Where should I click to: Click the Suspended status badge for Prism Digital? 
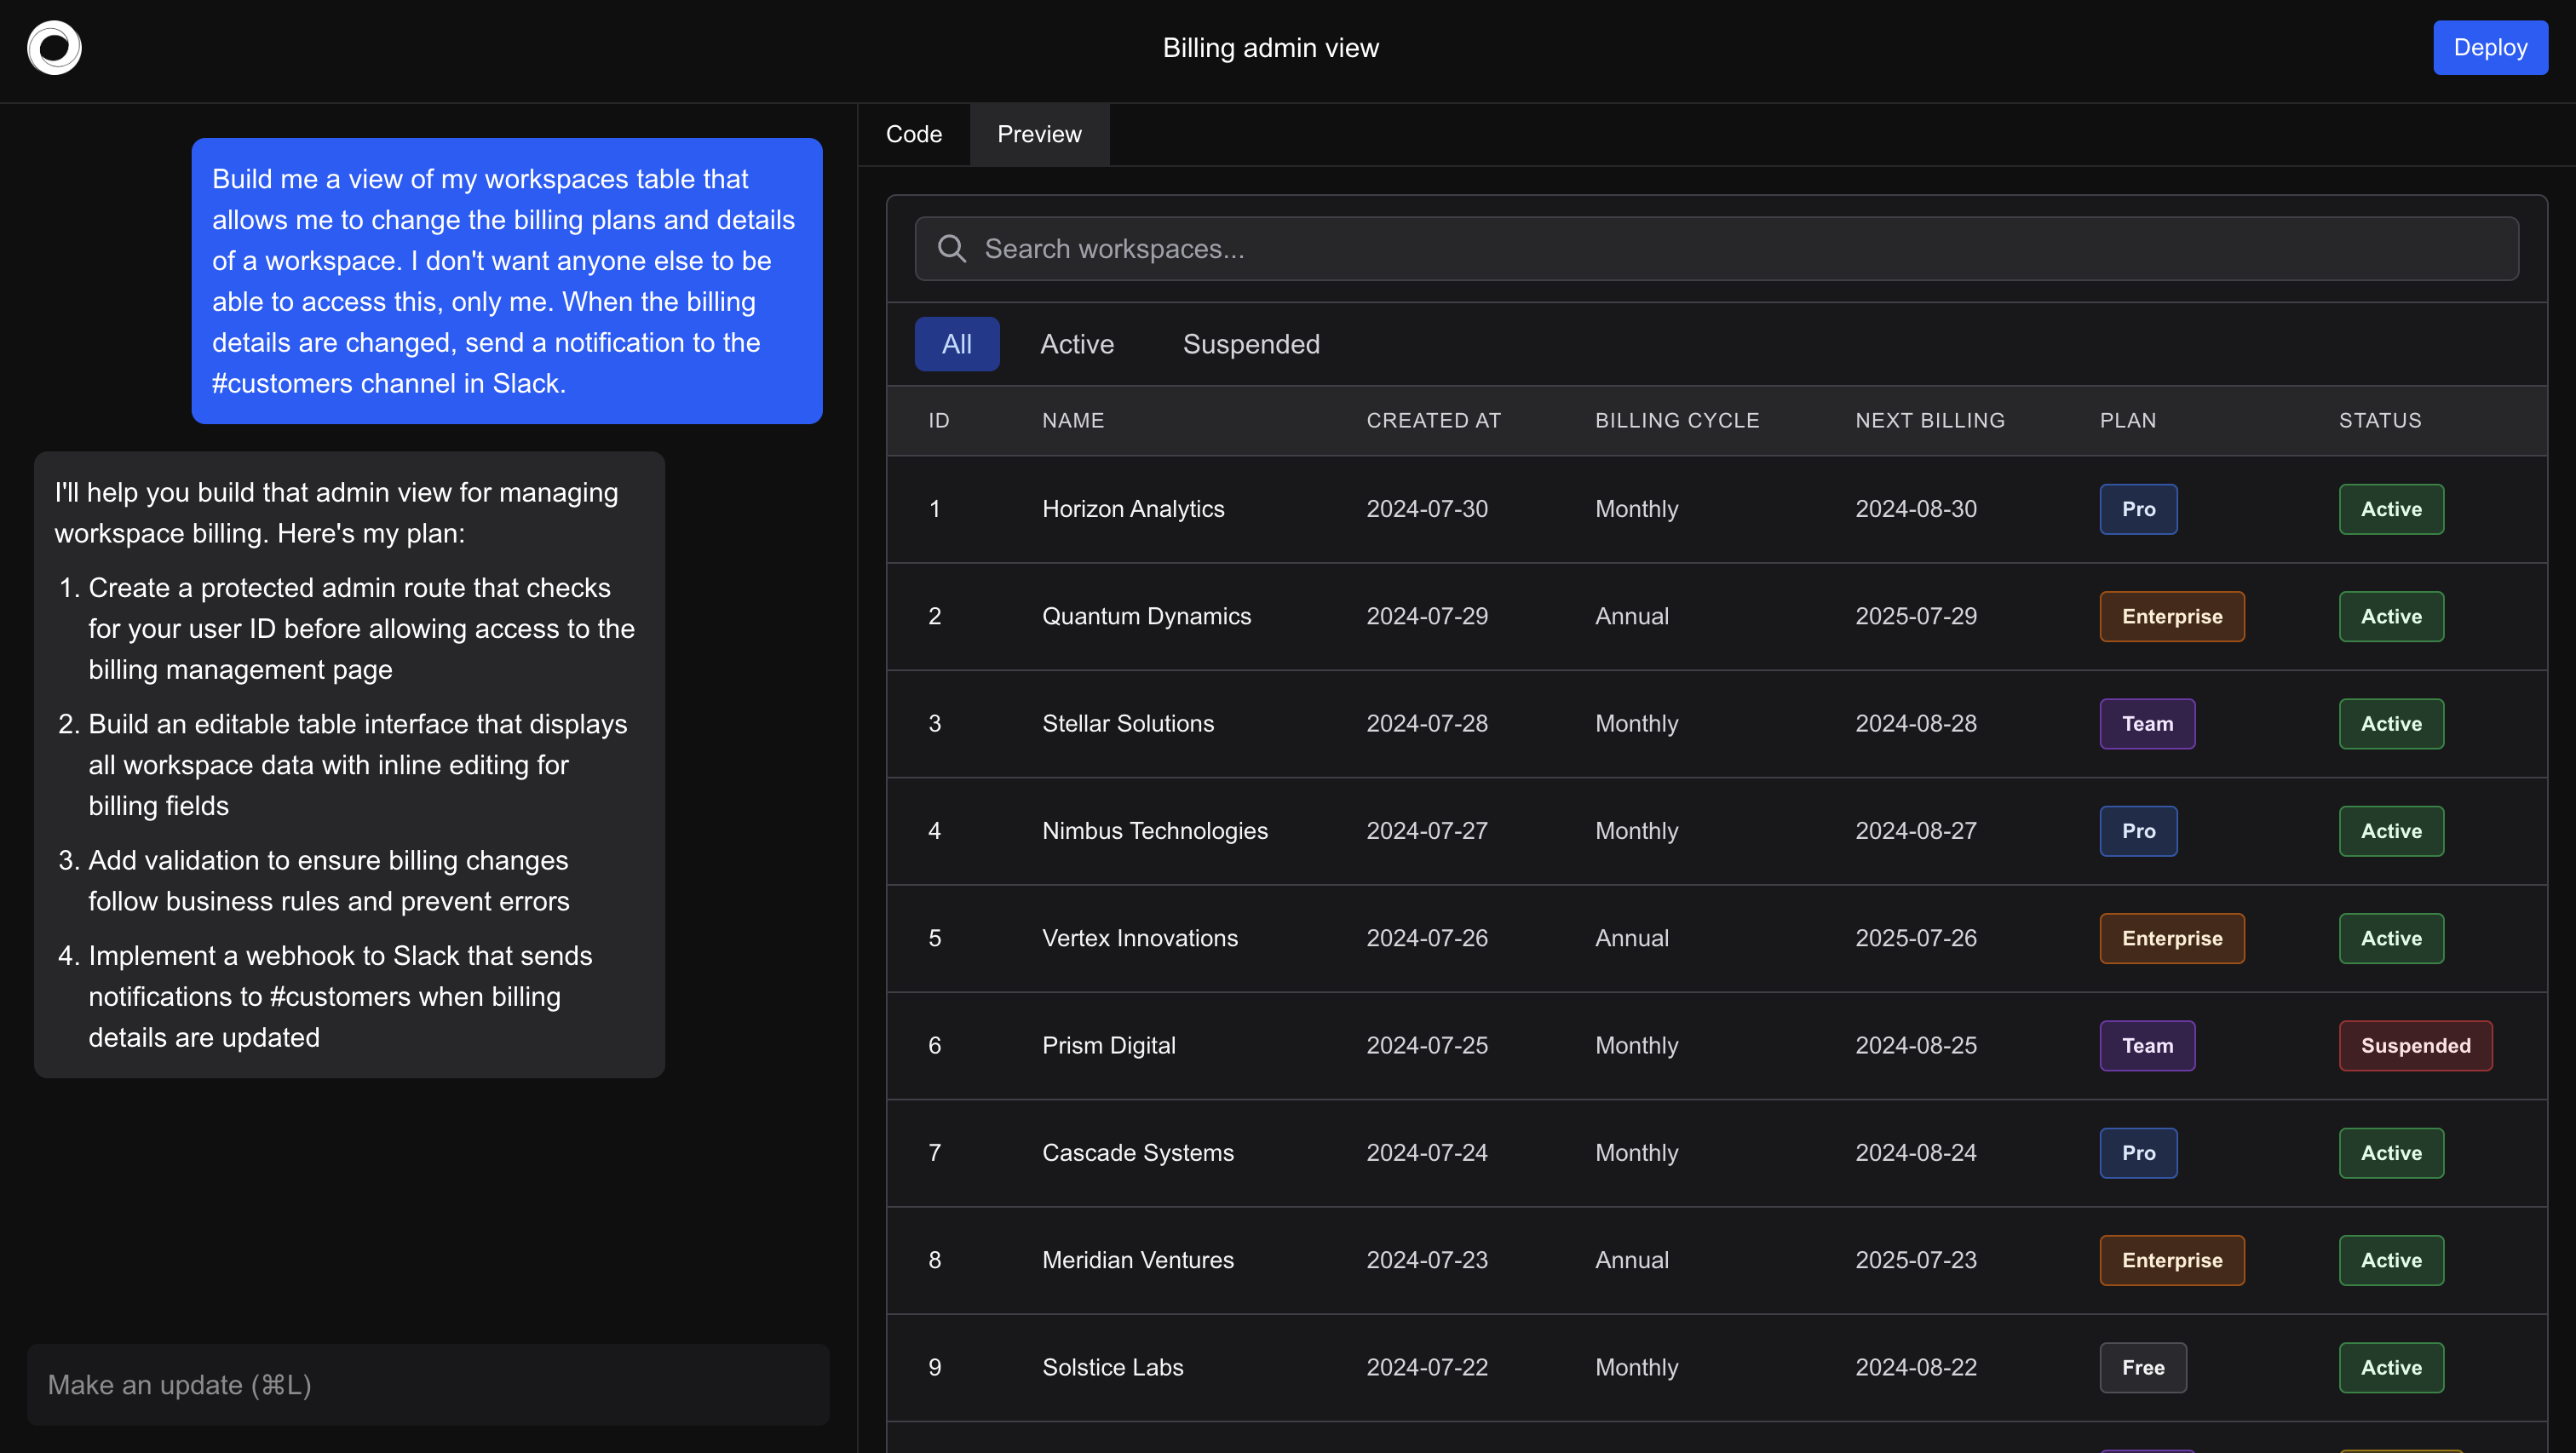pyautogui.click(x=2415, y=1045)
